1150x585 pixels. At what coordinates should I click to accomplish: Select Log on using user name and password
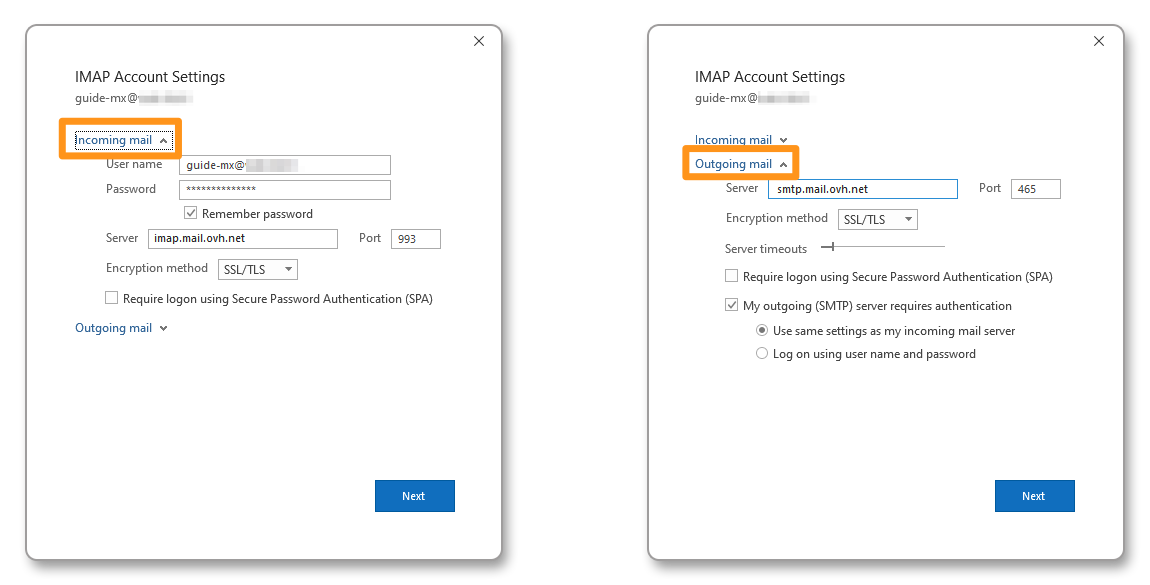[762, 354]
